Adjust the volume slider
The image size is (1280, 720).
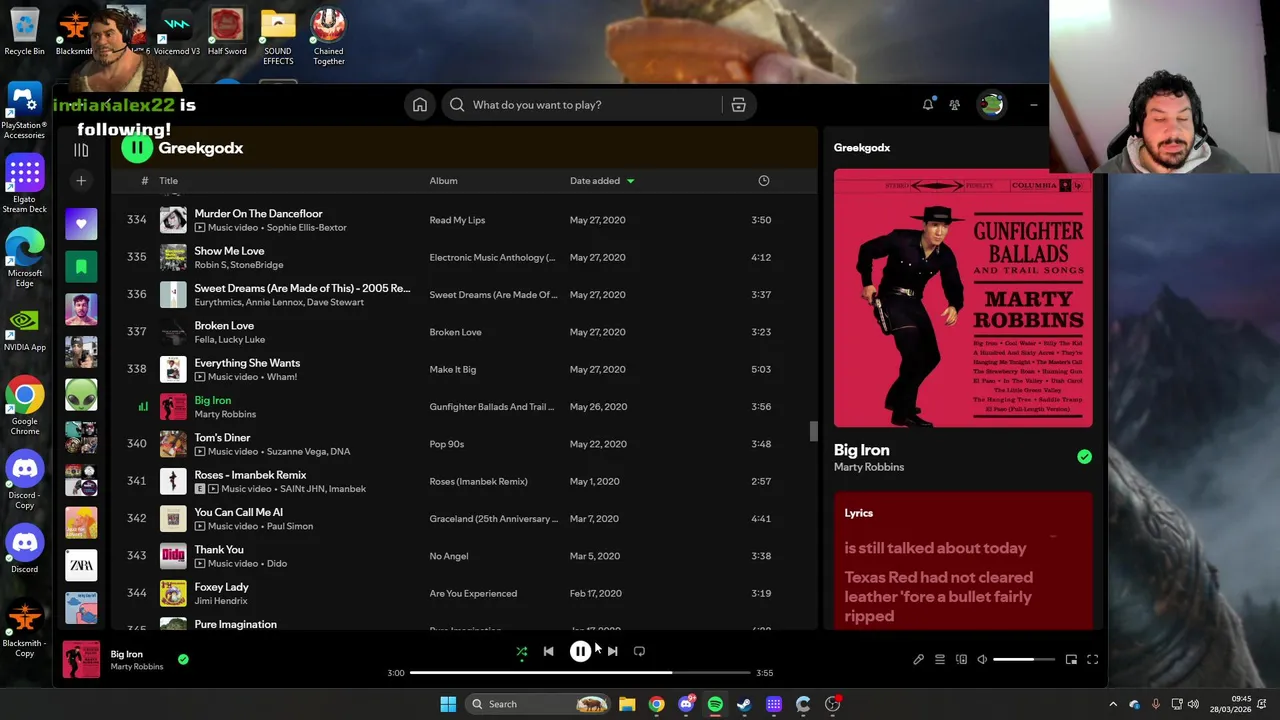[1024, 660]
